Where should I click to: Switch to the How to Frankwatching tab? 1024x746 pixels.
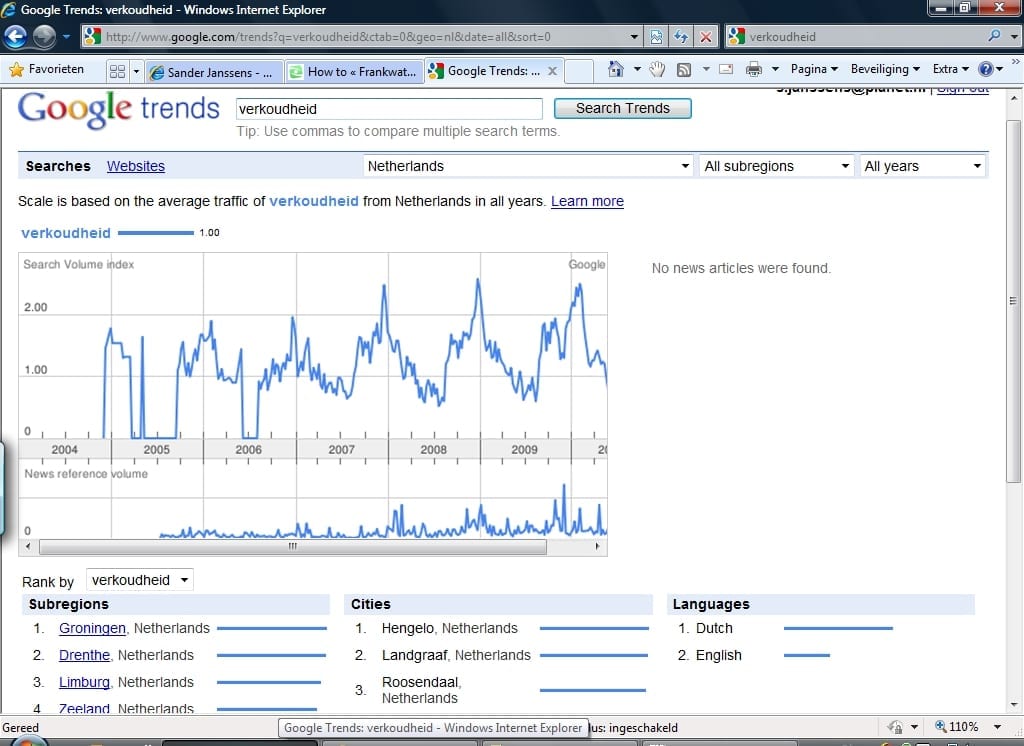click(x=352, y=71)
